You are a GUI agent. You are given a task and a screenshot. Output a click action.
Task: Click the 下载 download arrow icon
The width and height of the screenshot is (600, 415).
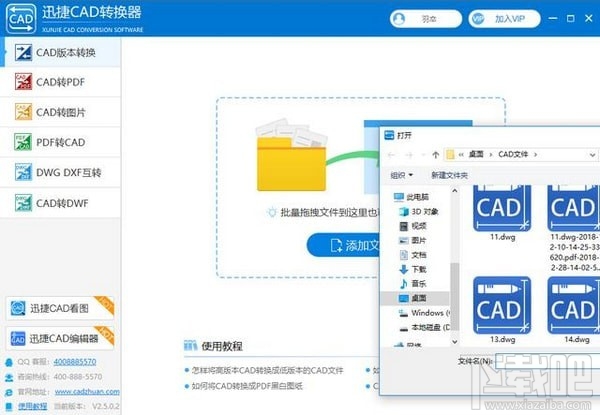click(403, 269)
